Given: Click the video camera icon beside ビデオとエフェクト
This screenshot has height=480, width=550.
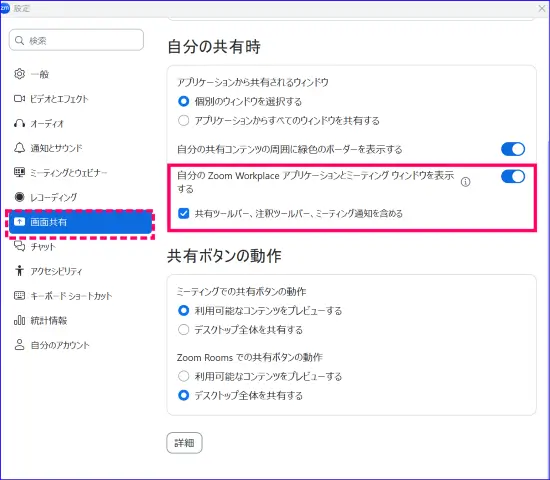Looking at the screenshot, I should (19, 99).
